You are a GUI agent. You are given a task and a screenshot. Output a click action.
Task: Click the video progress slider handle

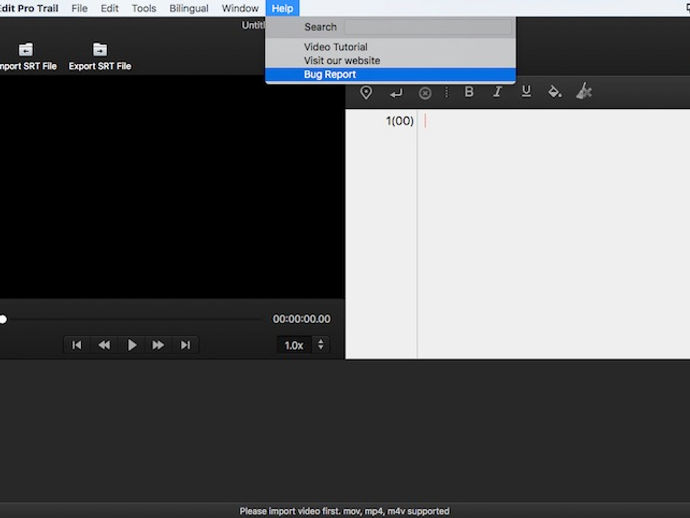(x=3, y=319)
